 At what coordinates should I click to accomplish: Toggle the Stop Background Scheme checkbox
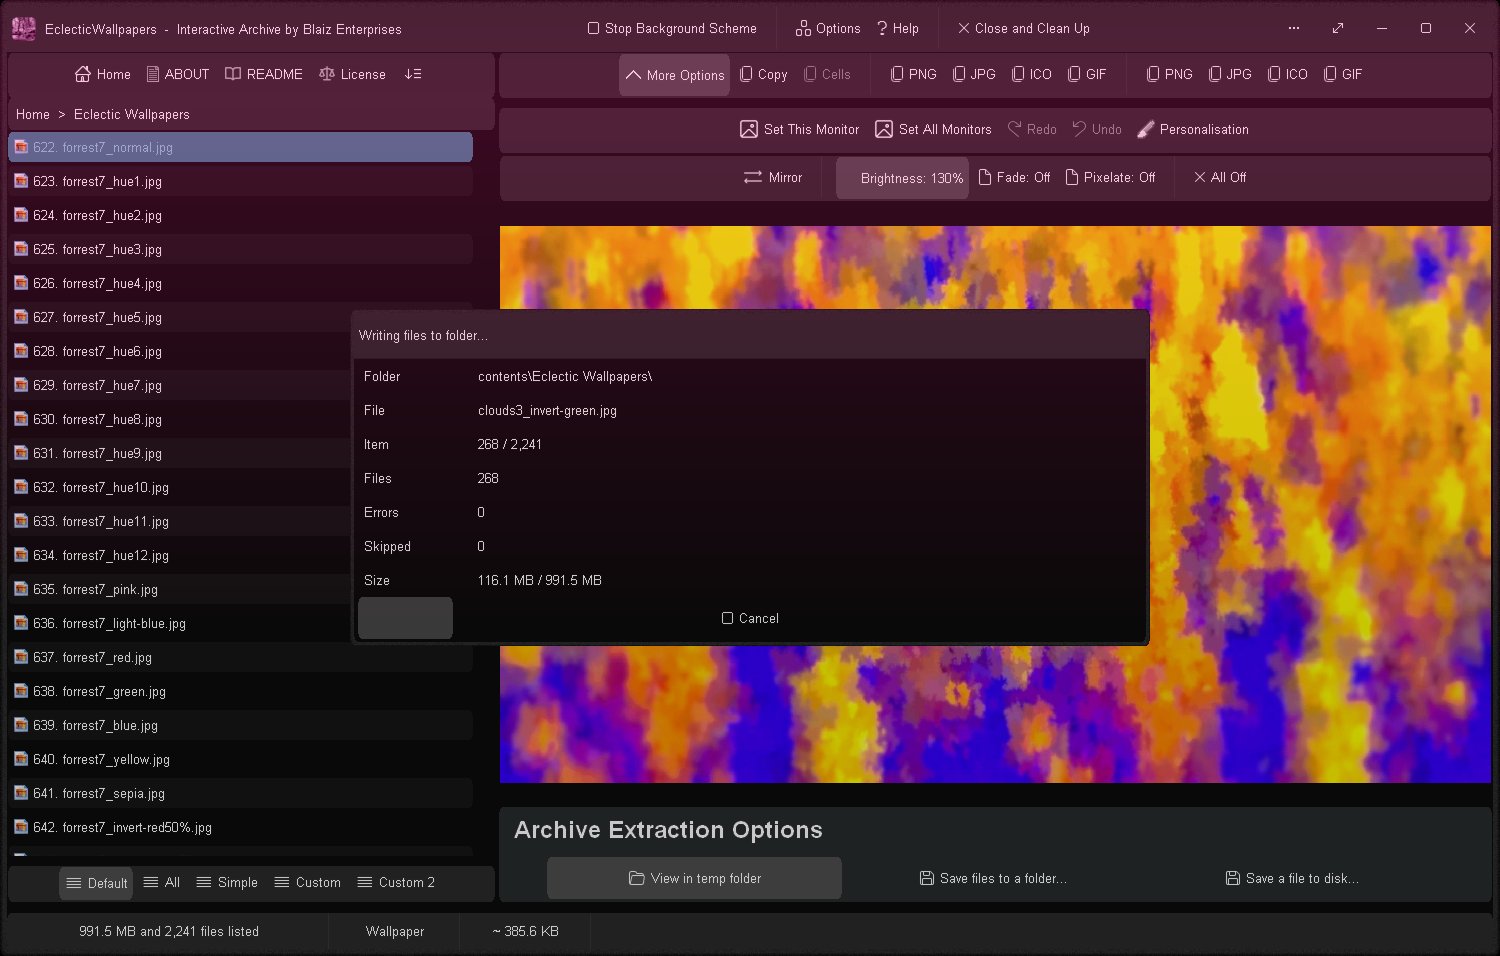(672, 29)
